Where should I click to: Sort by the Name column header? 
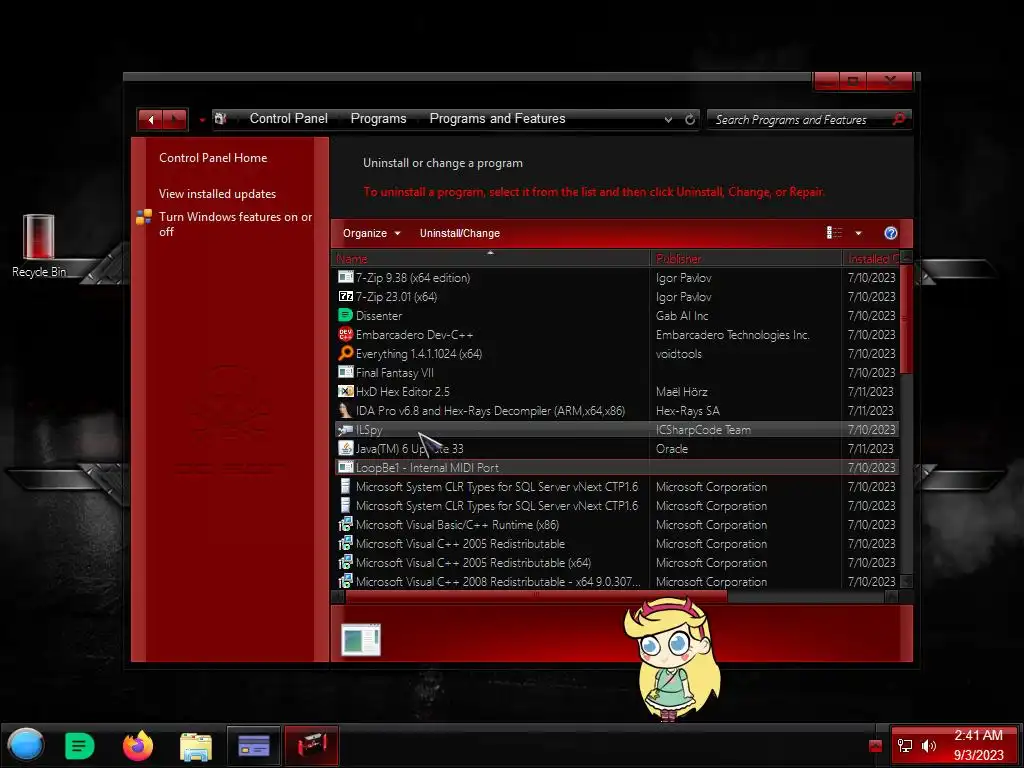[x=491, y=259]
